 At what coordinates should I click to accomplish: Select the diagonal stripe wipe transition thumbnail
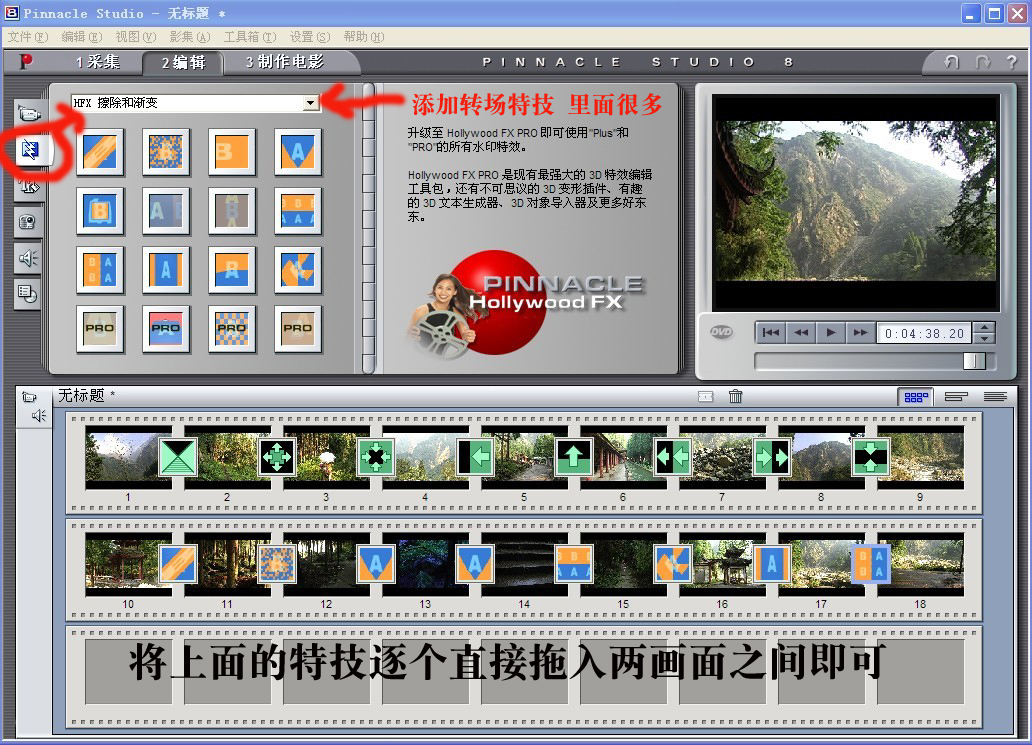[100, 151]
